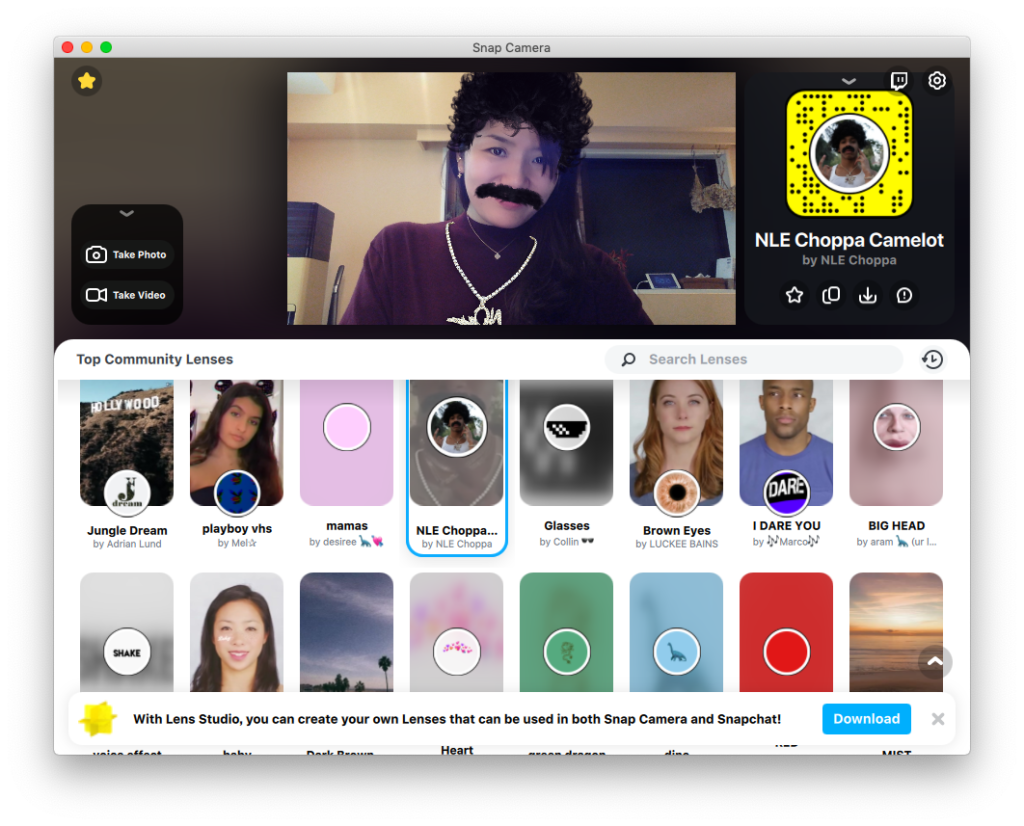This screenshot has width=1024, height=826.
Task: Report the lens with exclamation icon
Action: [x=904, y=295]
